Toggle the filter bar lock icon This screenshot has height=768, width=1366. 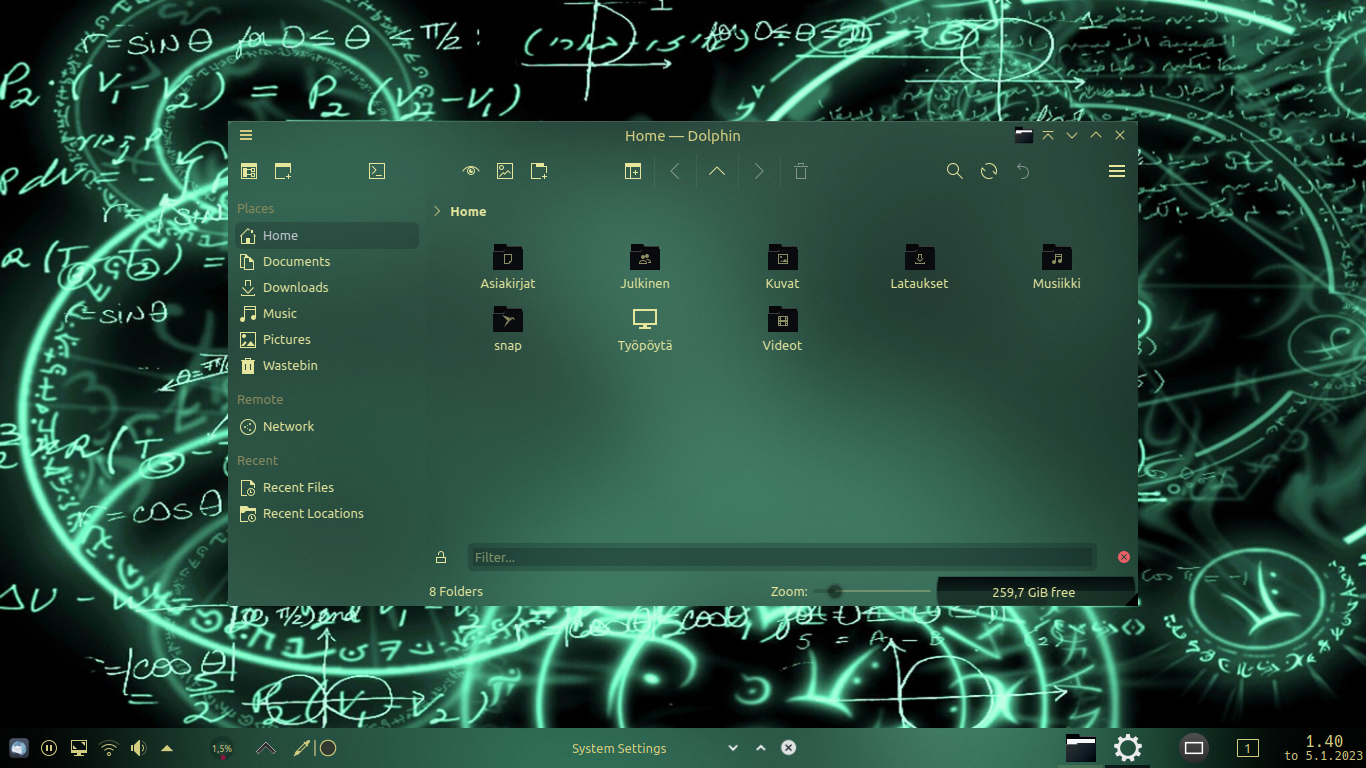click(441, 557)
